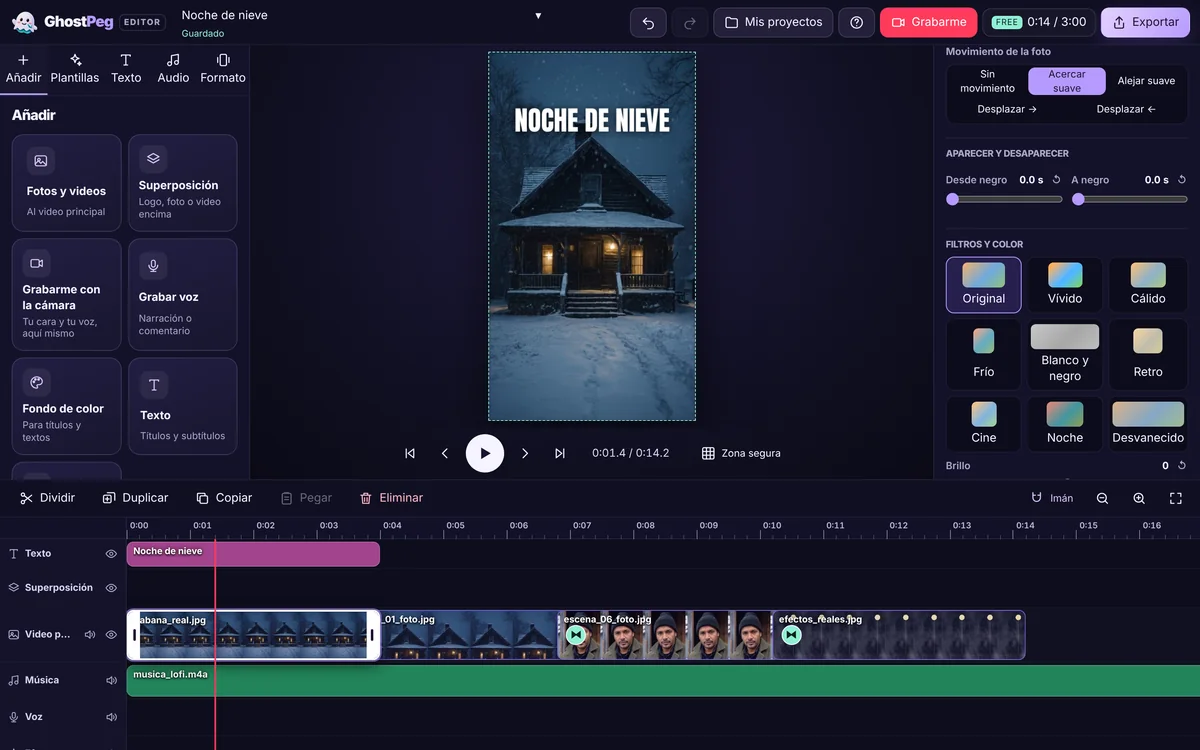Screen dimensions: 1200x750
Task: Select the escena_06_foto.jpg clip
Action: (x=665, y=635)
